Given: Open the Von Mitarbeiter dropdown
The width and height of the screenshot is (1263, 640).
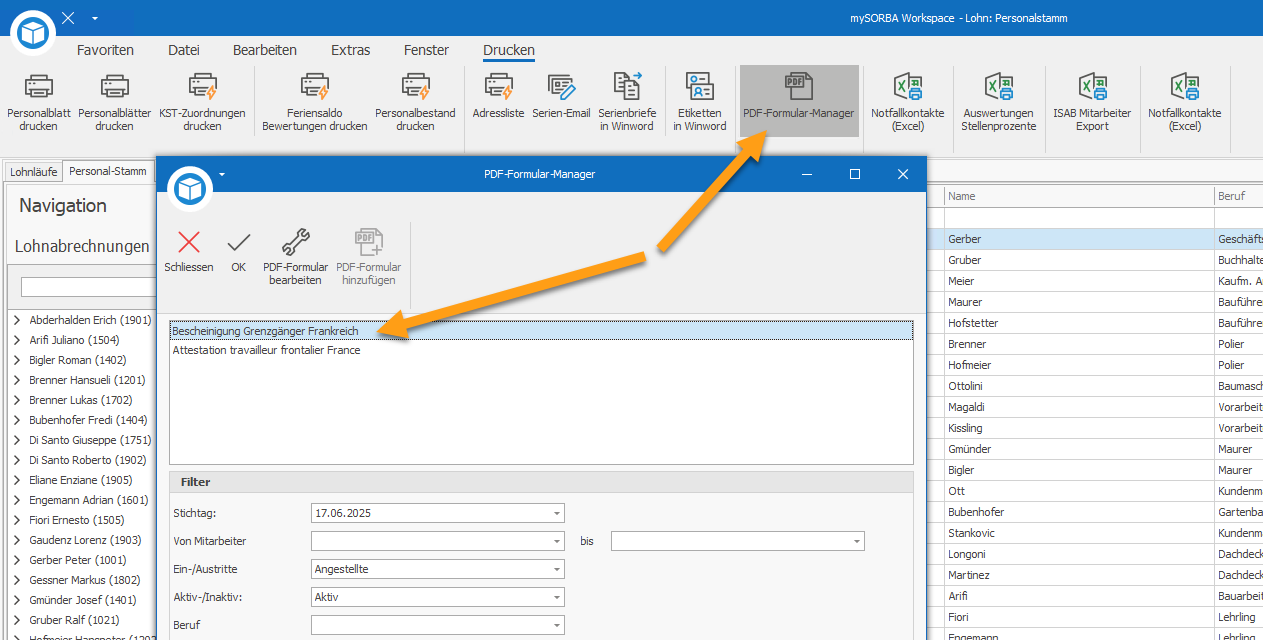Looking at the screenshot, I should 557,541.
